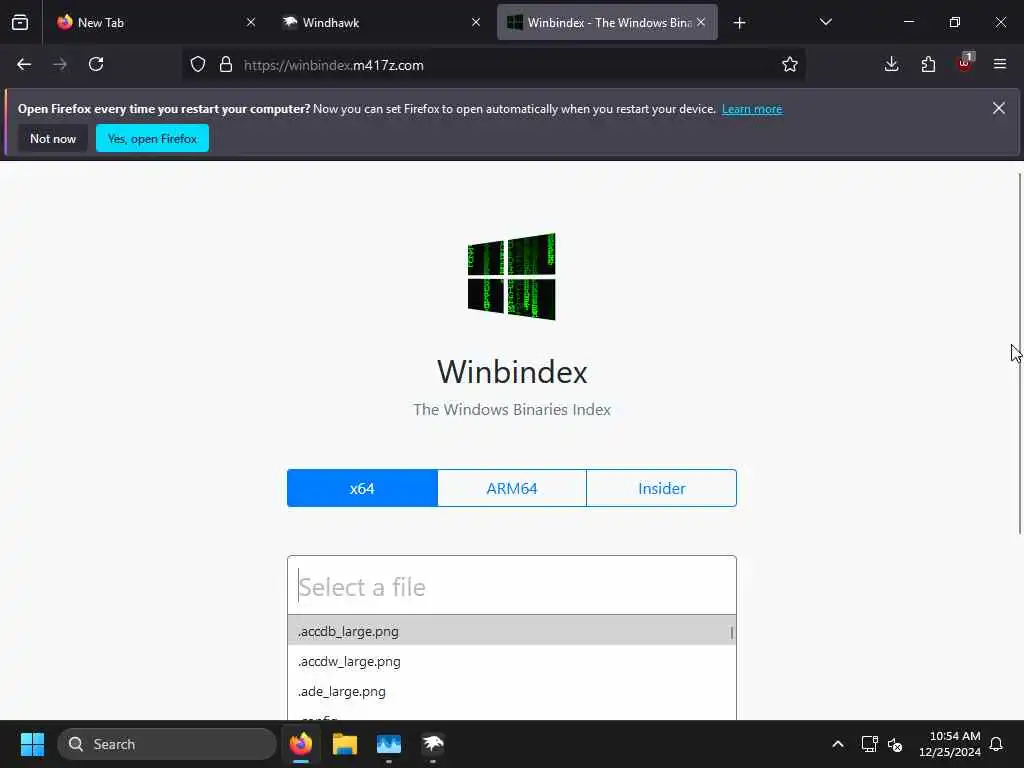The width and height of the screenshot is (1024, 768).
Task: Open the list all tabs dropdown
Action: coord(825,23)
